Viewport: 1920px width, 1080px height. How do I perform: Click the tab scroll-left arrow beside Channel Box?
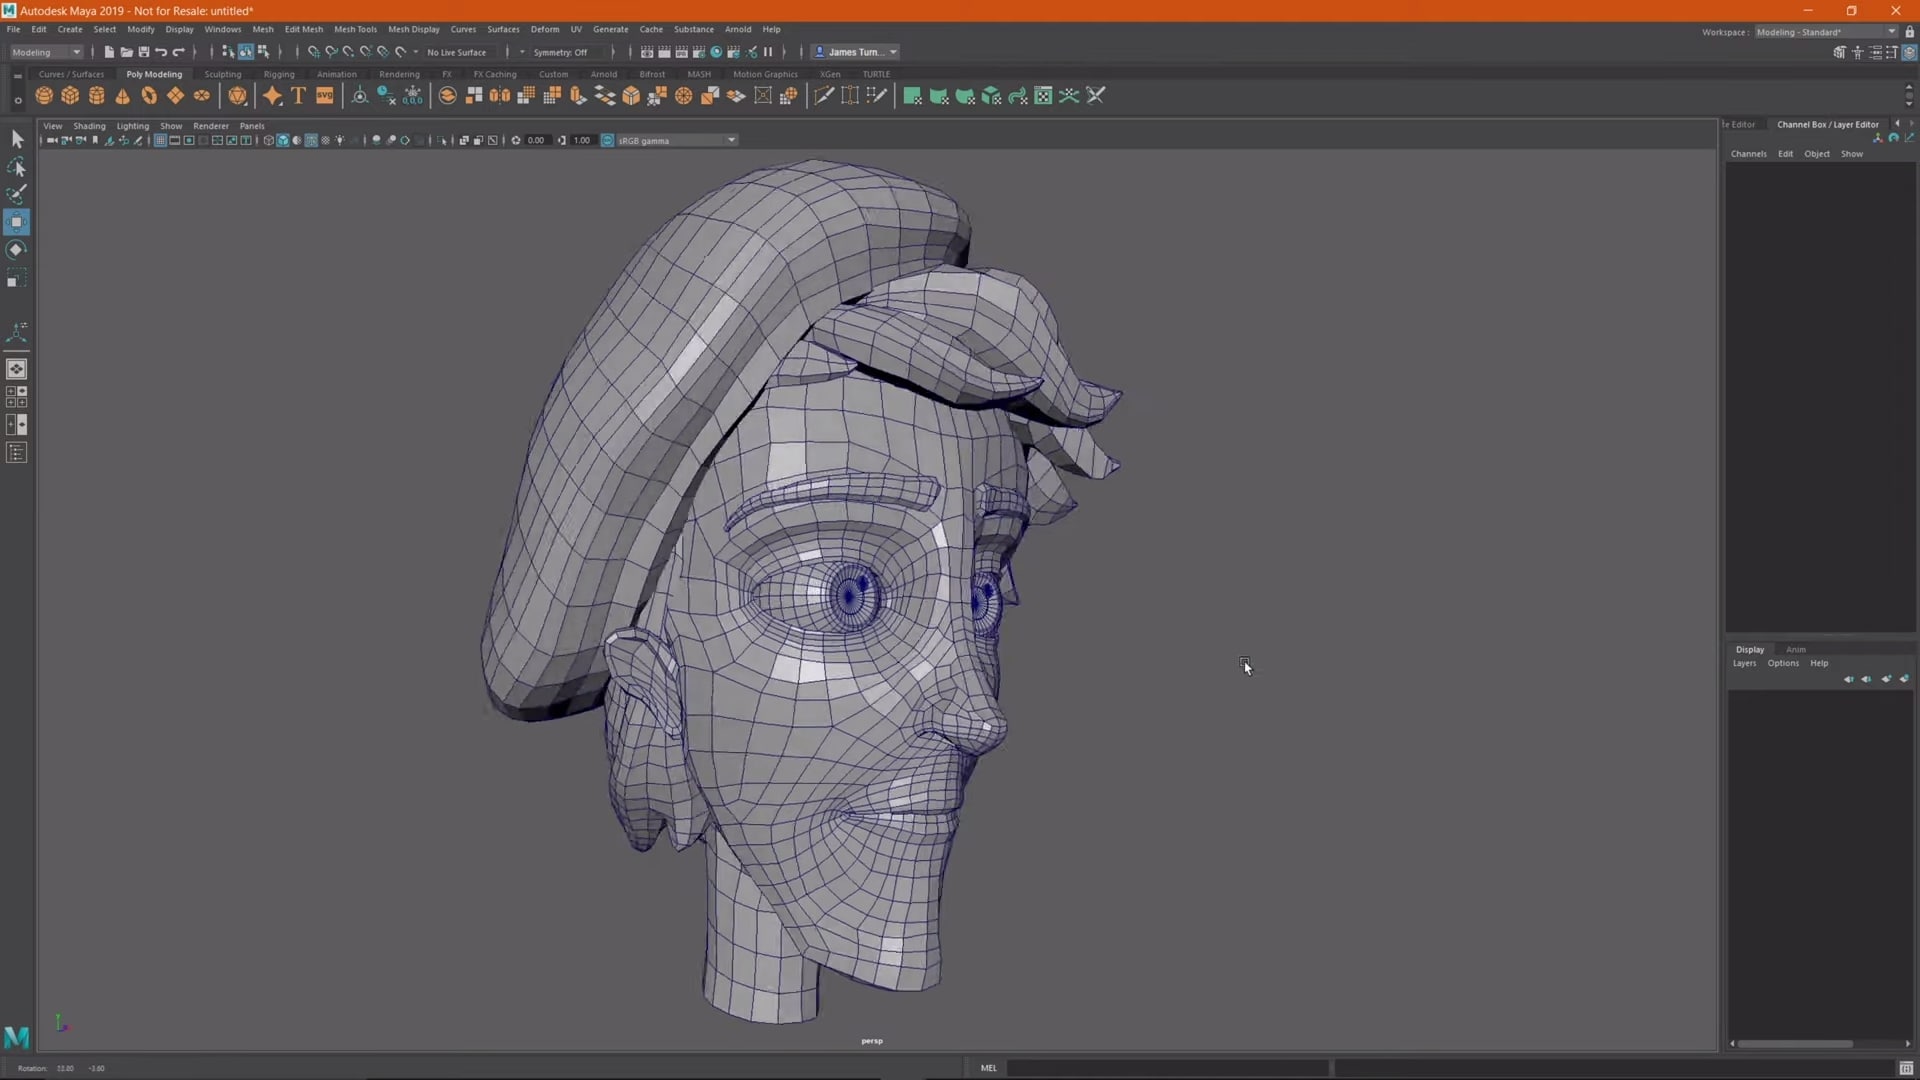[1897, 124]
